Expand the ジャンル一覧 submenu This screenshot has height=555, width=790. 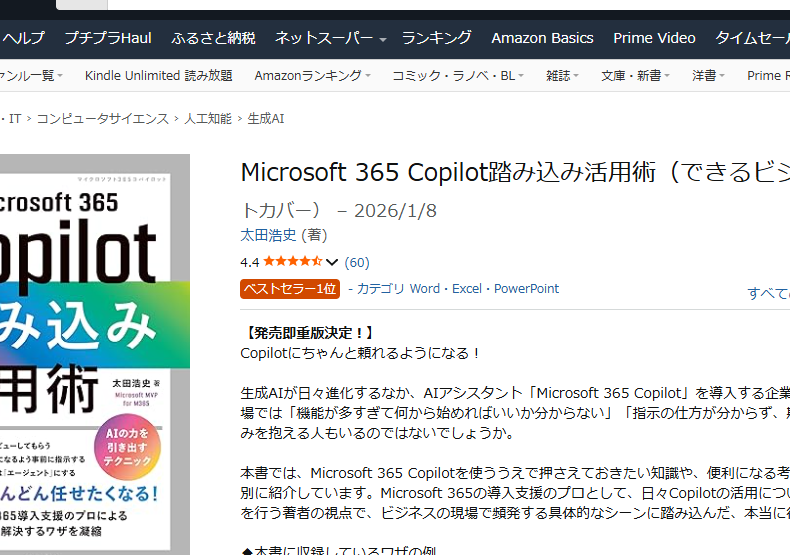31,76
